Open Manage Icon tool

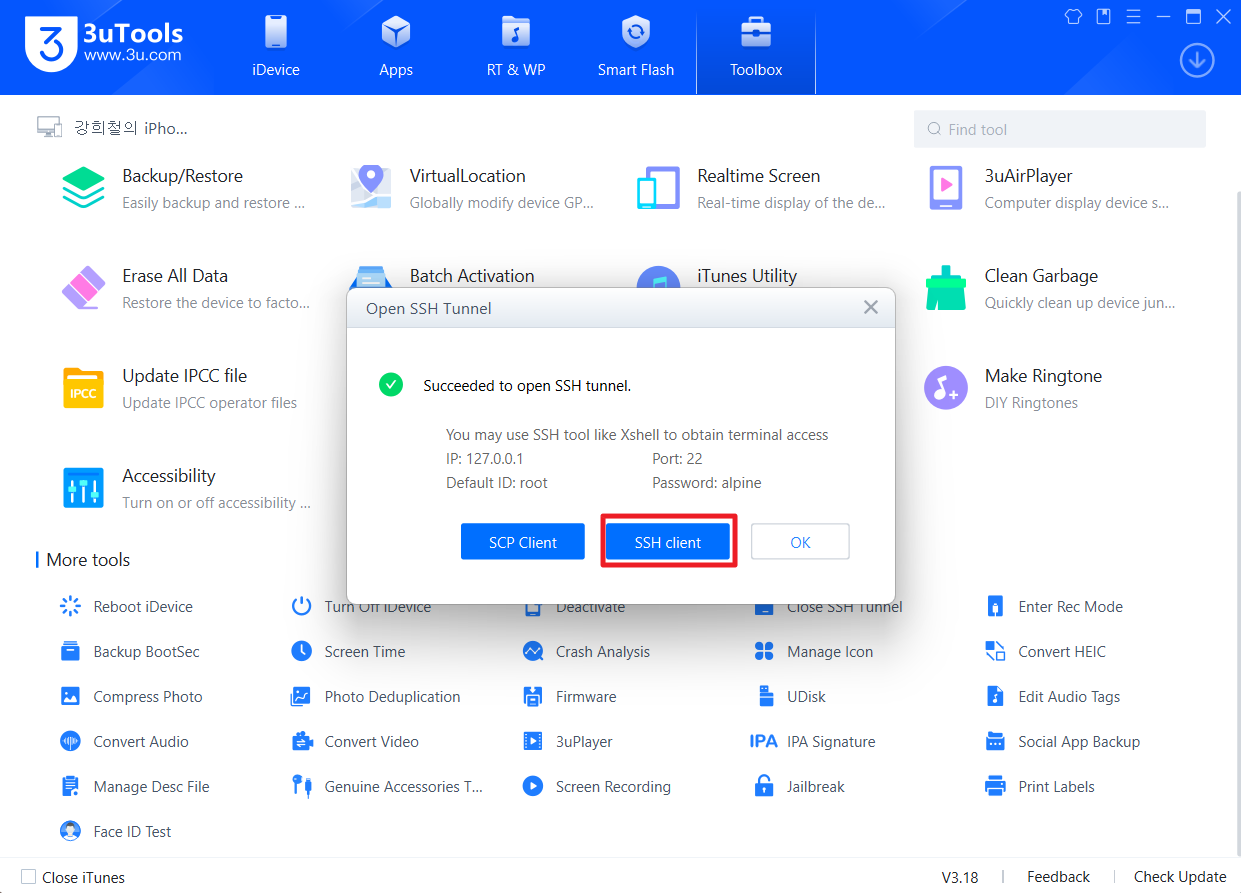pos(814,651)
